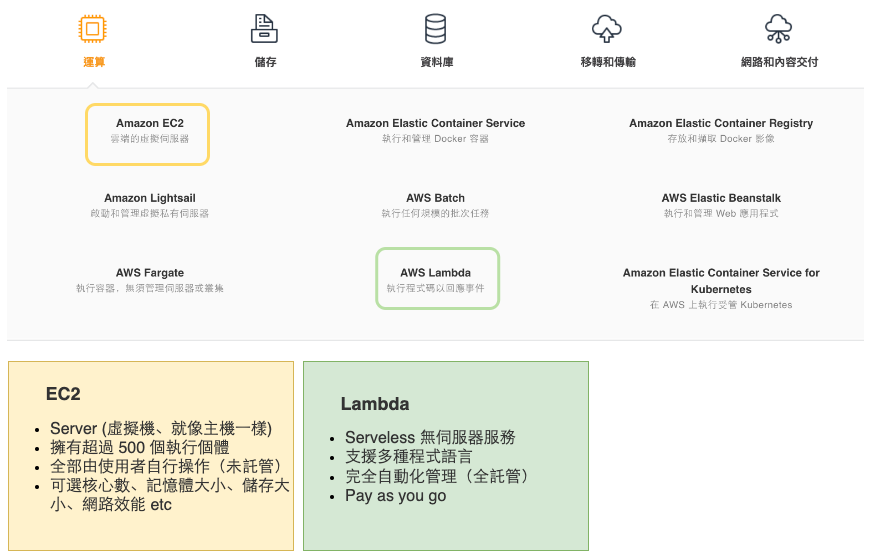Open the AWS Batch service link
Screen dimensions: 876x551
pyautogui.click(x=435, y=198)
